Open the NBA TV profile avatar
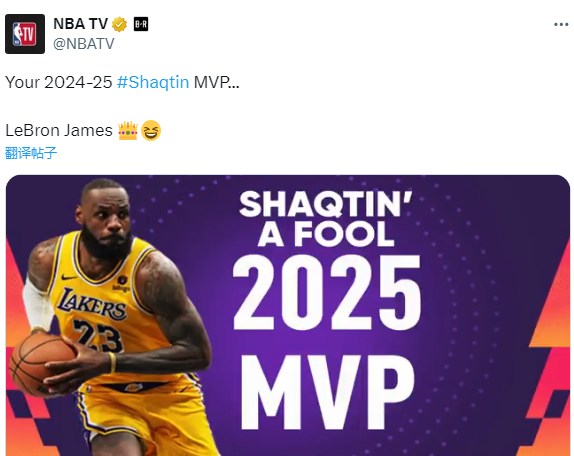Viewport: 574px width, 456px height. click(25, 34)
